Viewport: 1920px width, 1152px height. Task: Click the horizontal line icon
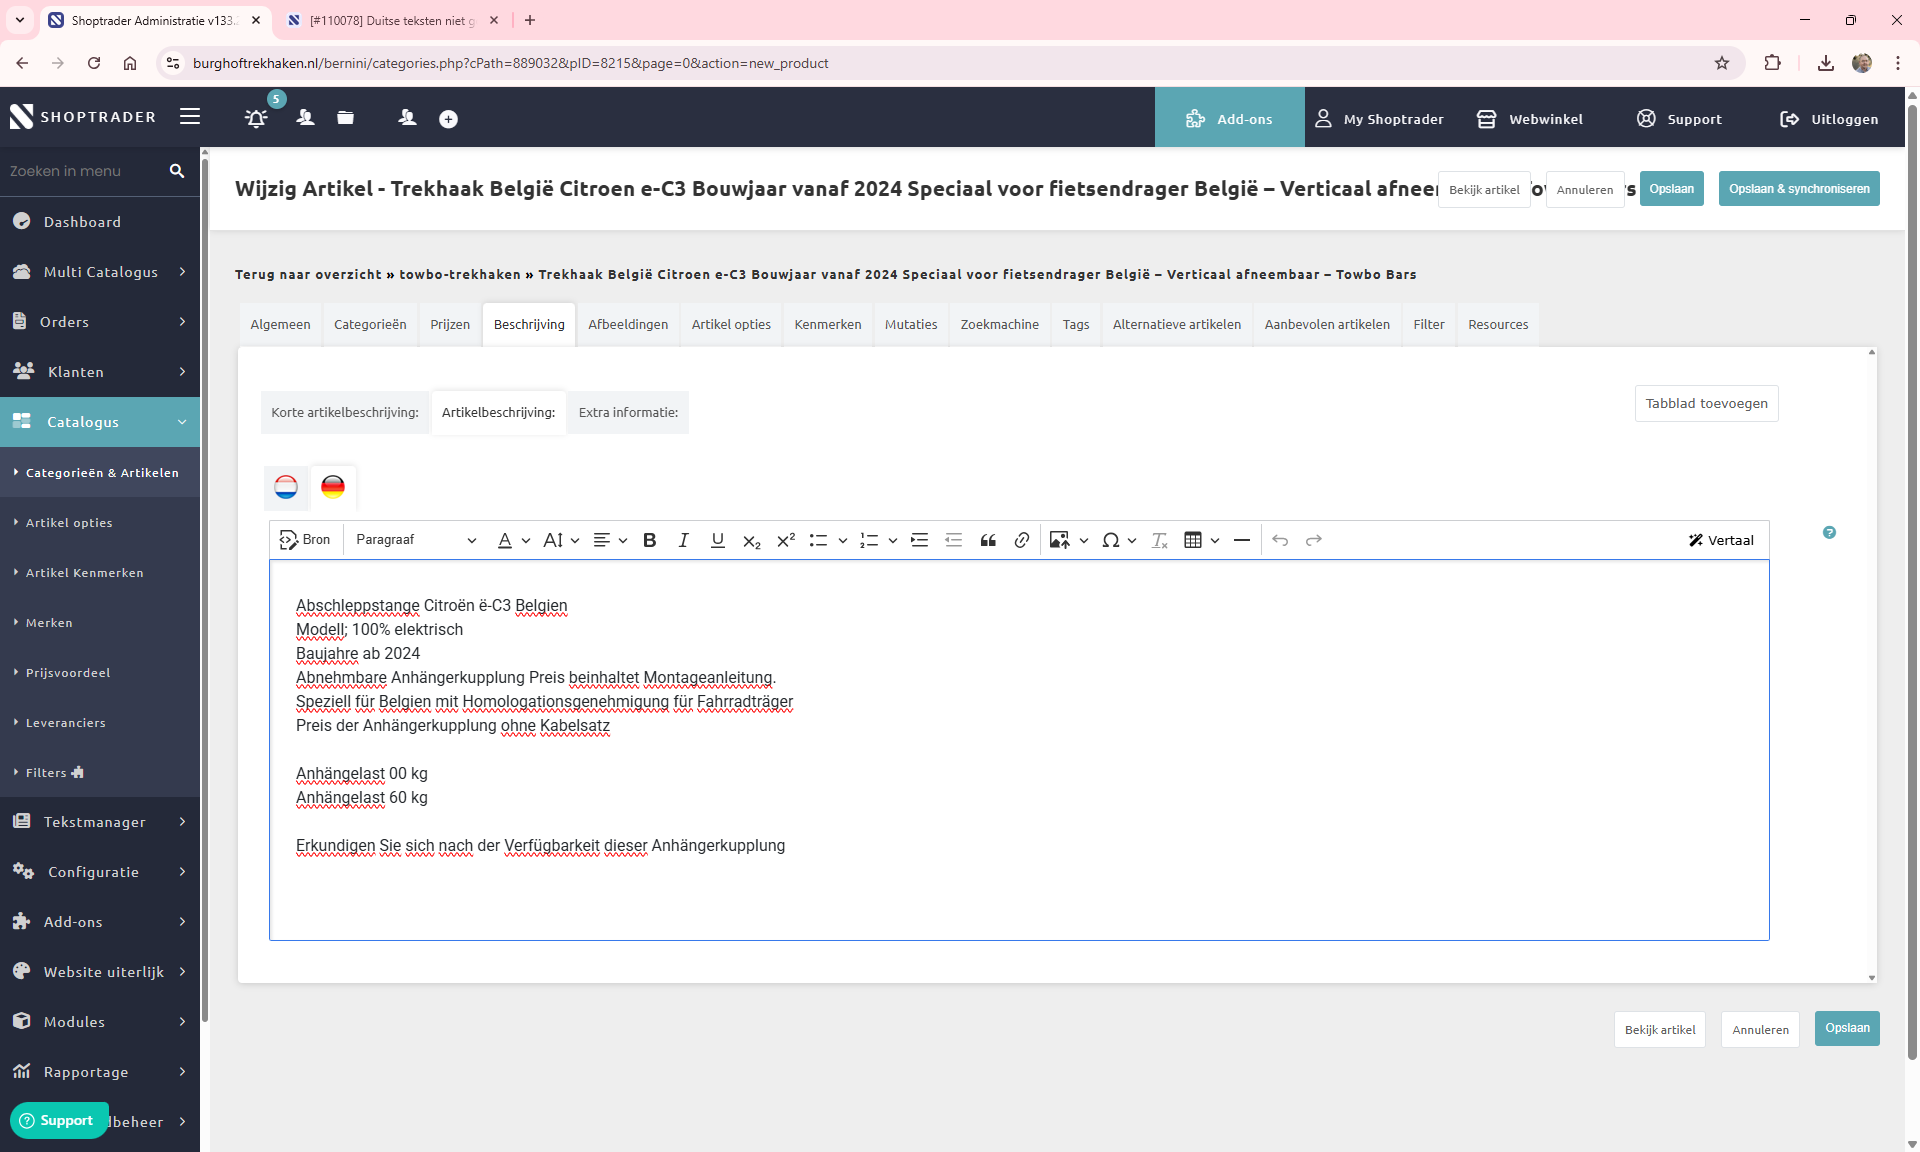coord(1242,540)
